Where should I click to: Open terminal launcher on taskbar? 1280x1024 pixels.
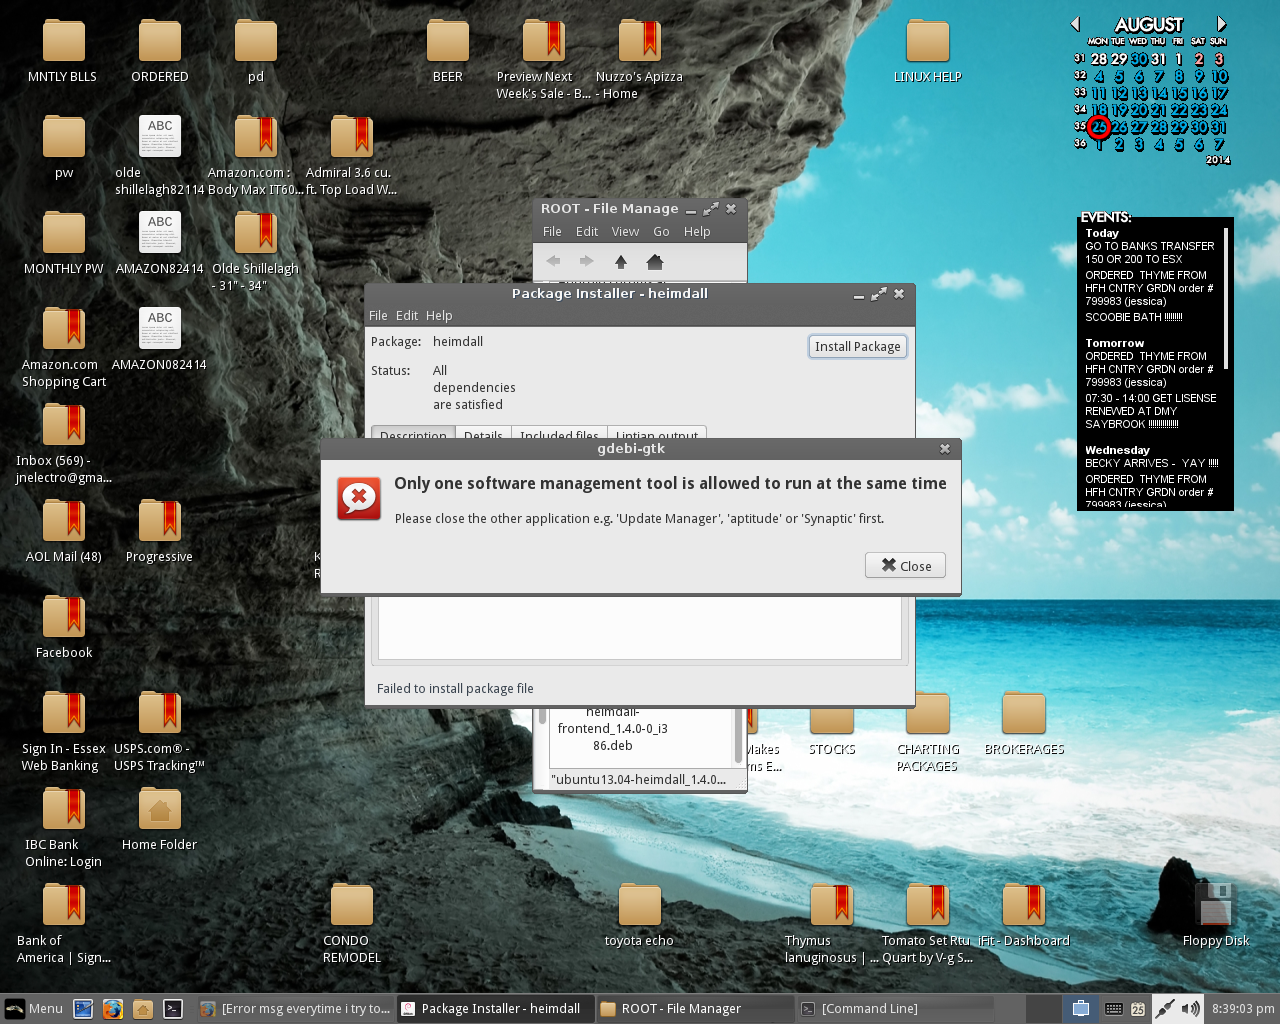coord(173,1009)
